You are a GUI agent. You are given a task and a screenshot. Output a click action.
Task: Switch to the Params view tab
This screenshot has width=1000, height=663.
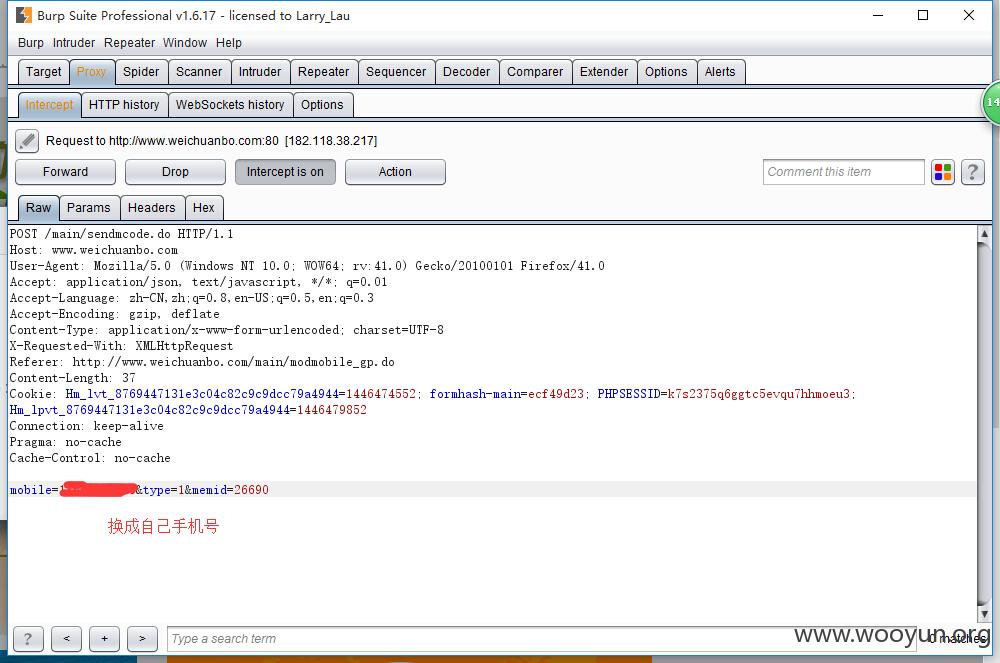89,208
